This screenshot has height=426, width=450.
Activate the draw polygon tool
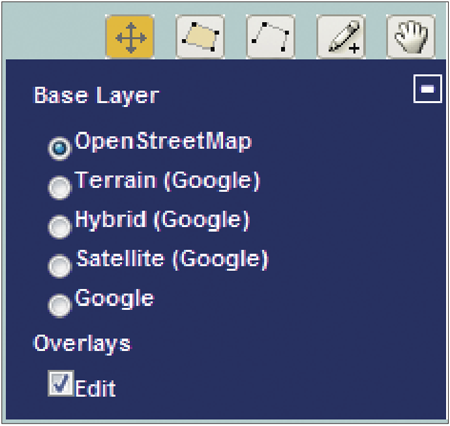200,37
